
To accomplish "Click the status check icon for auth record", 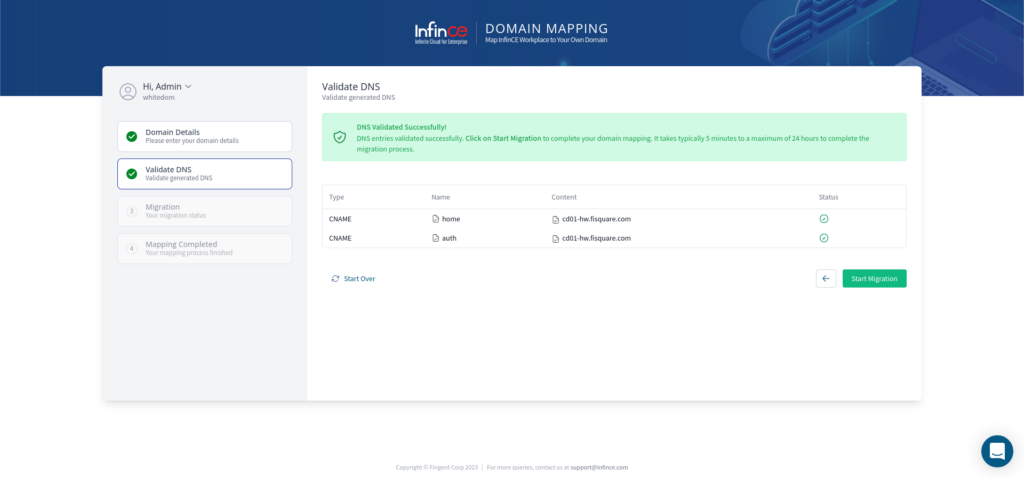I will pos(824,238).
